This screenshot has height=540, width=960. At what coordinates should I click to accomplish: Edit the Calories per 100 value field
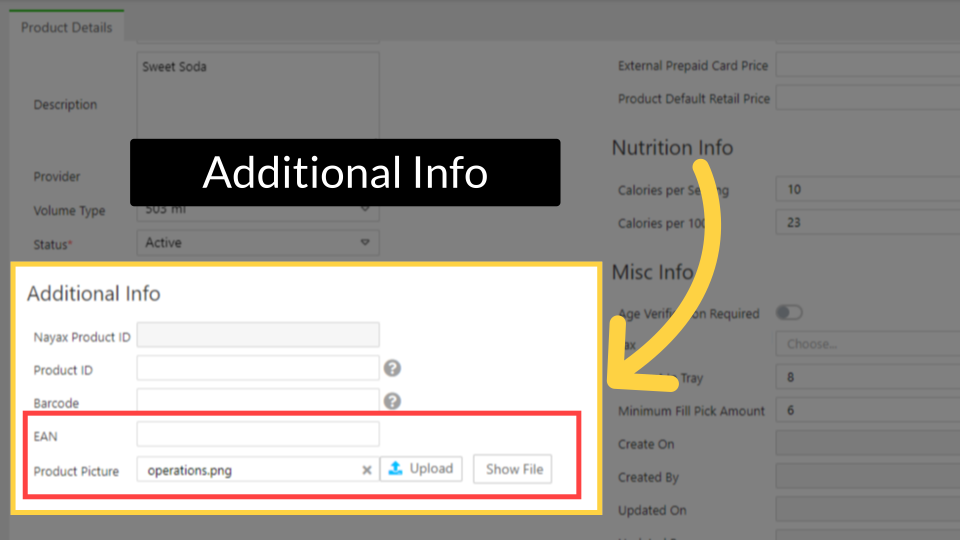coord(866,223)
